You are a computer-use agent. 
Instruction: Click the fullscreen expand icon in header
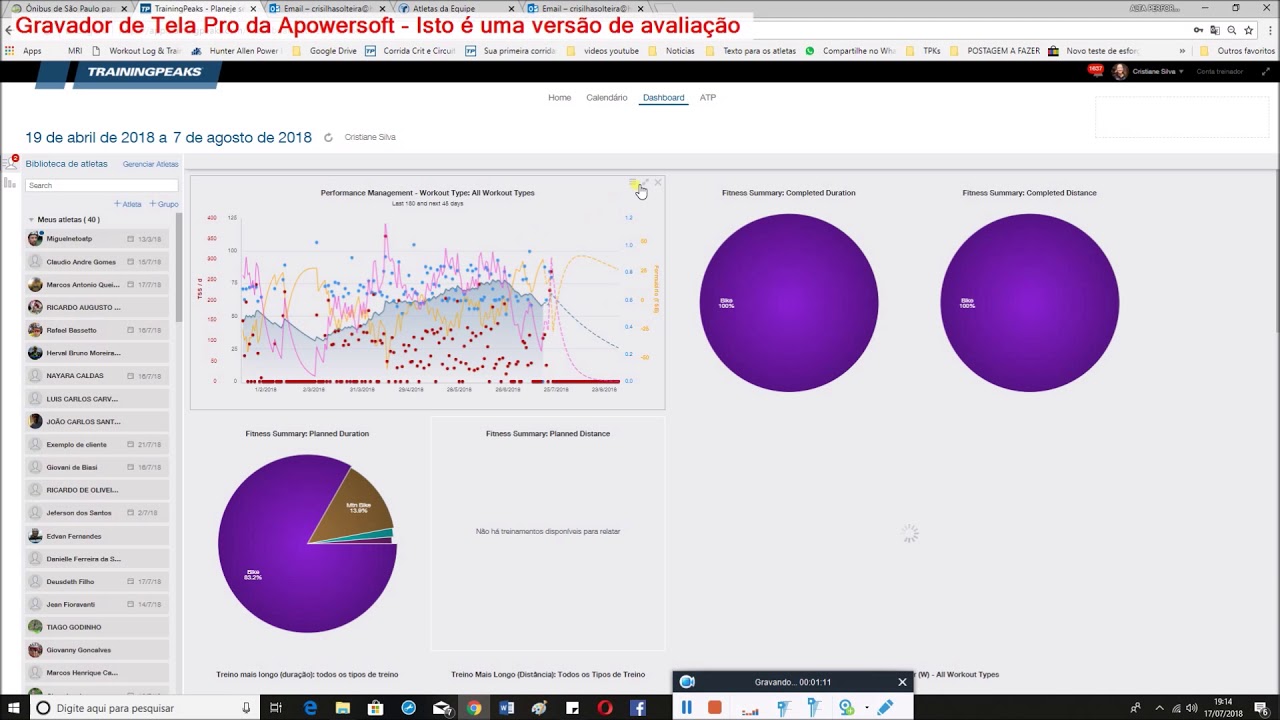1266,71
